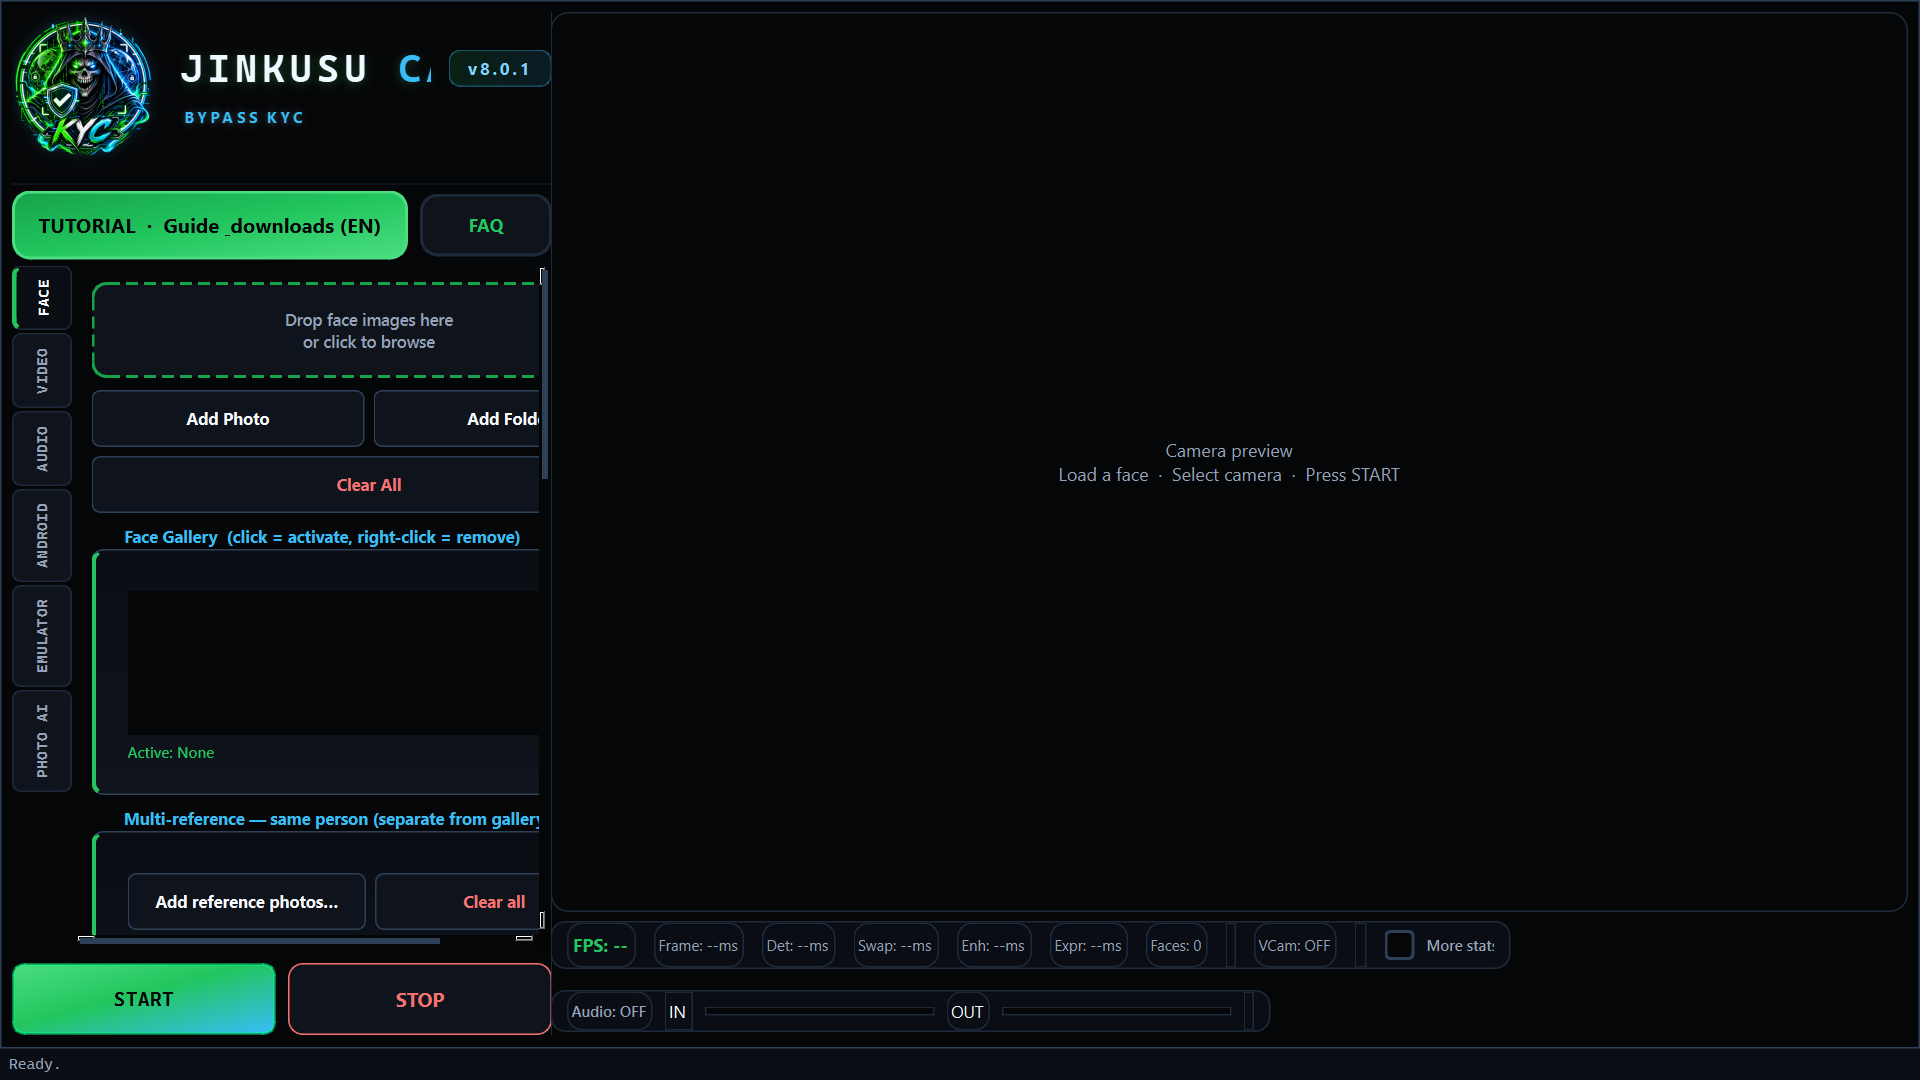Click the vertical scrollbar of the face panel

[544, 374]
